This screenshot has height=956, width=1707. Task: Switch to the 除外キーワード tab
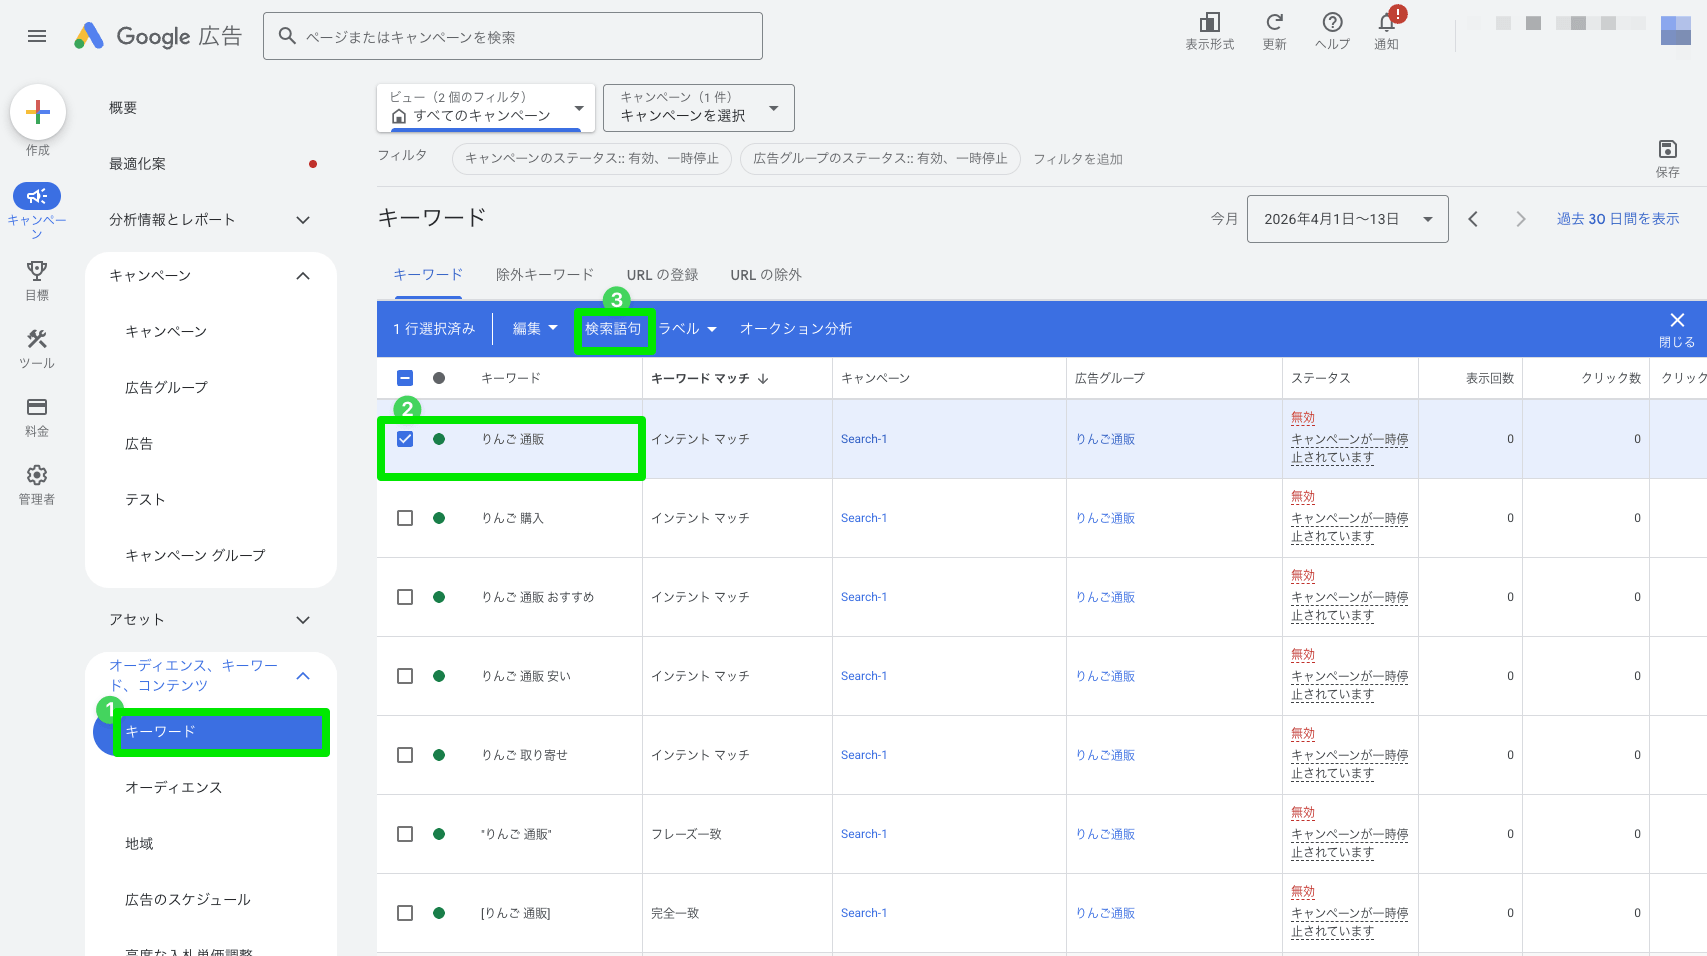pyautogui.click(x=543, y=274)
